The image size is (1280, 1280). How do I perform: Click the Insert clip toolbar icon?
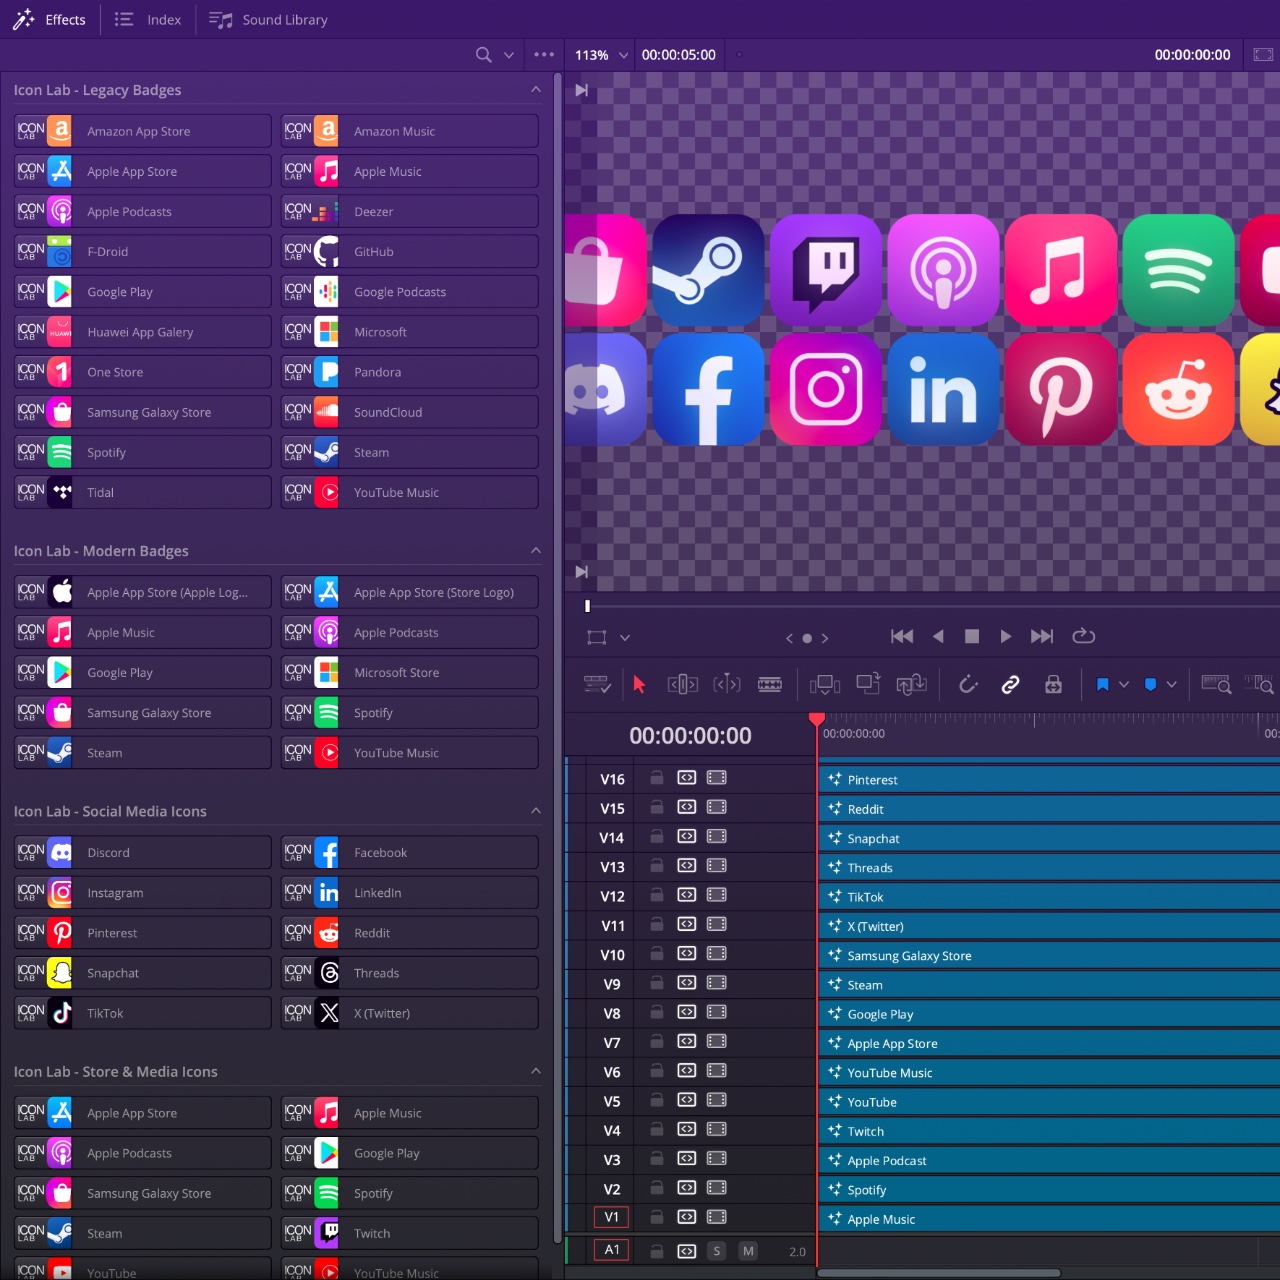pyautogui.click(x=825, y=684)
